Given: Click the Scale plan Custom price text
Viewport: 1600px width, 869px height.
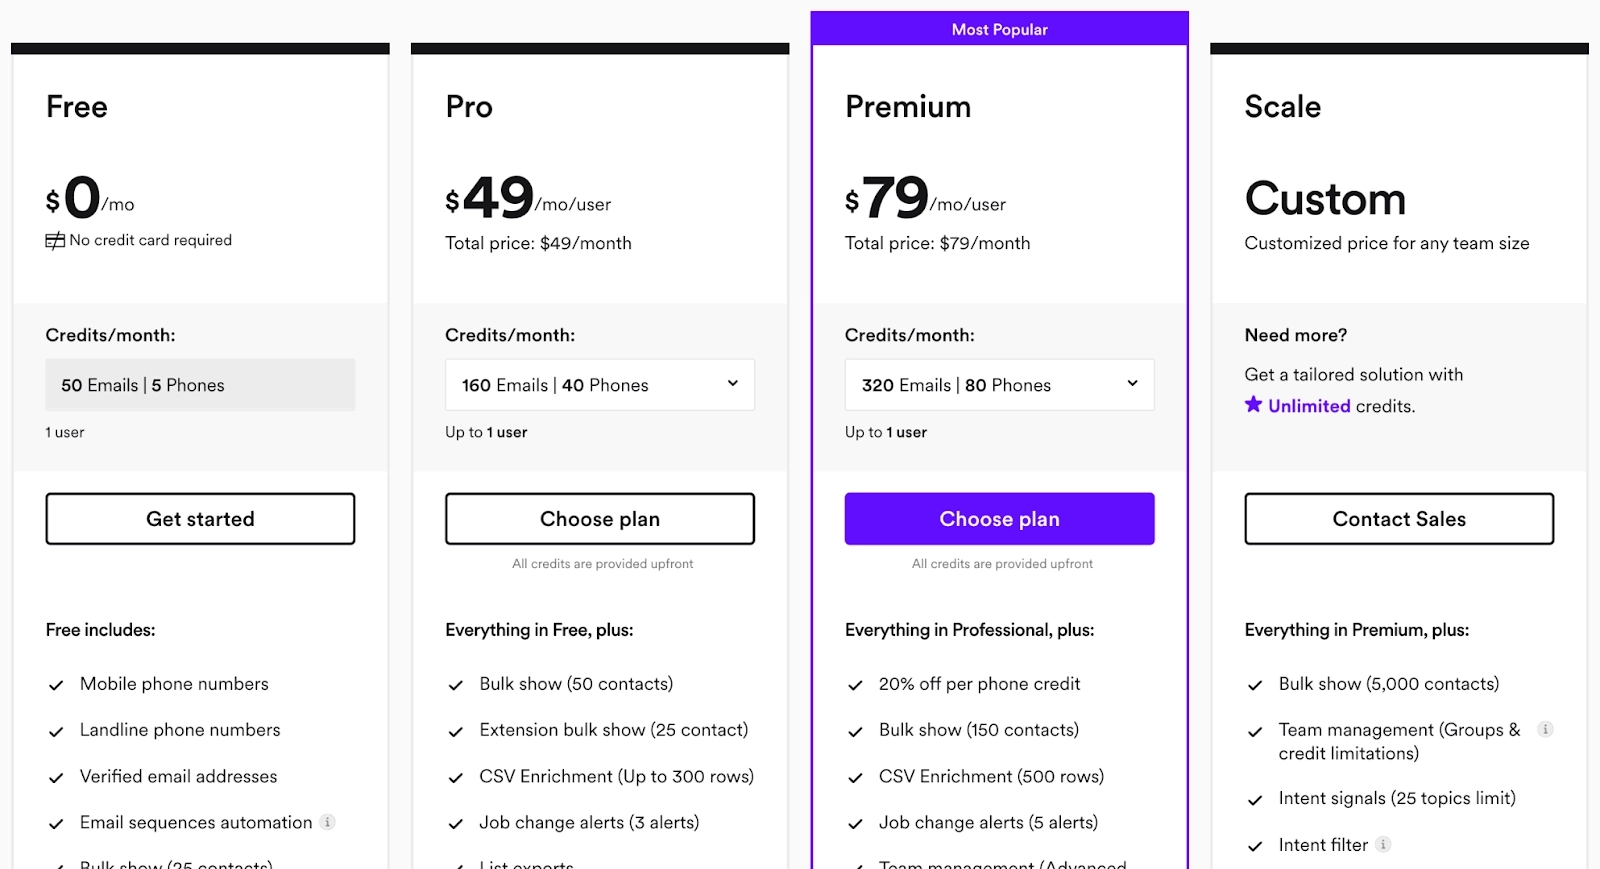Looking at the screenshot, I should coord(1325,198).
